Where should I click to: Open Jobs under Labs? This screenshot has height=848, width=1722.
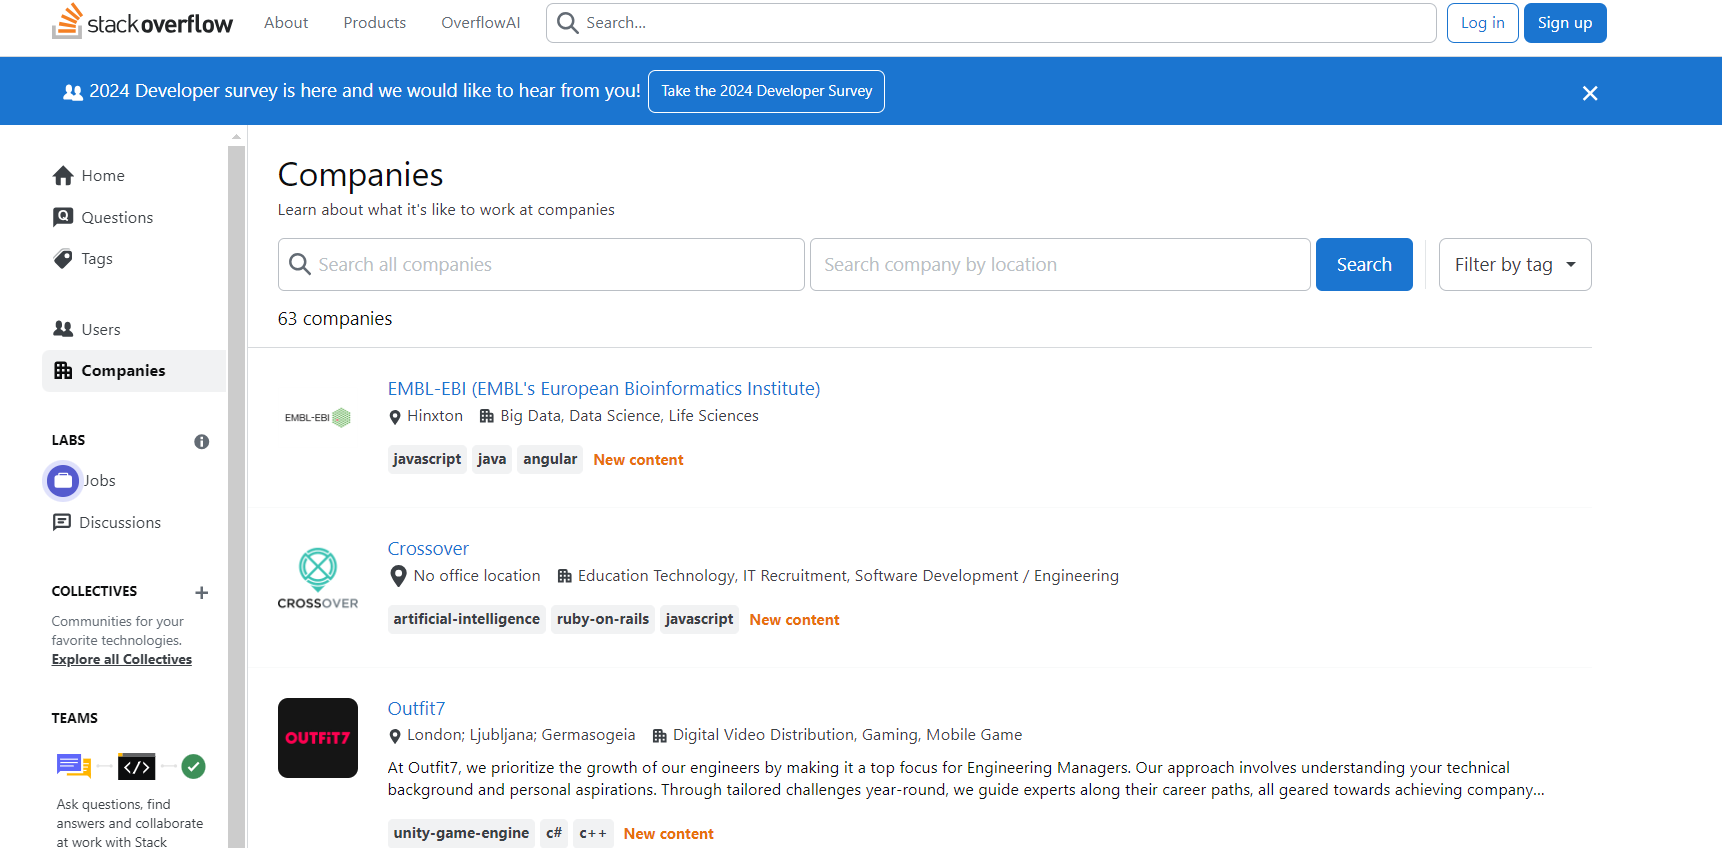click(100, 481)
